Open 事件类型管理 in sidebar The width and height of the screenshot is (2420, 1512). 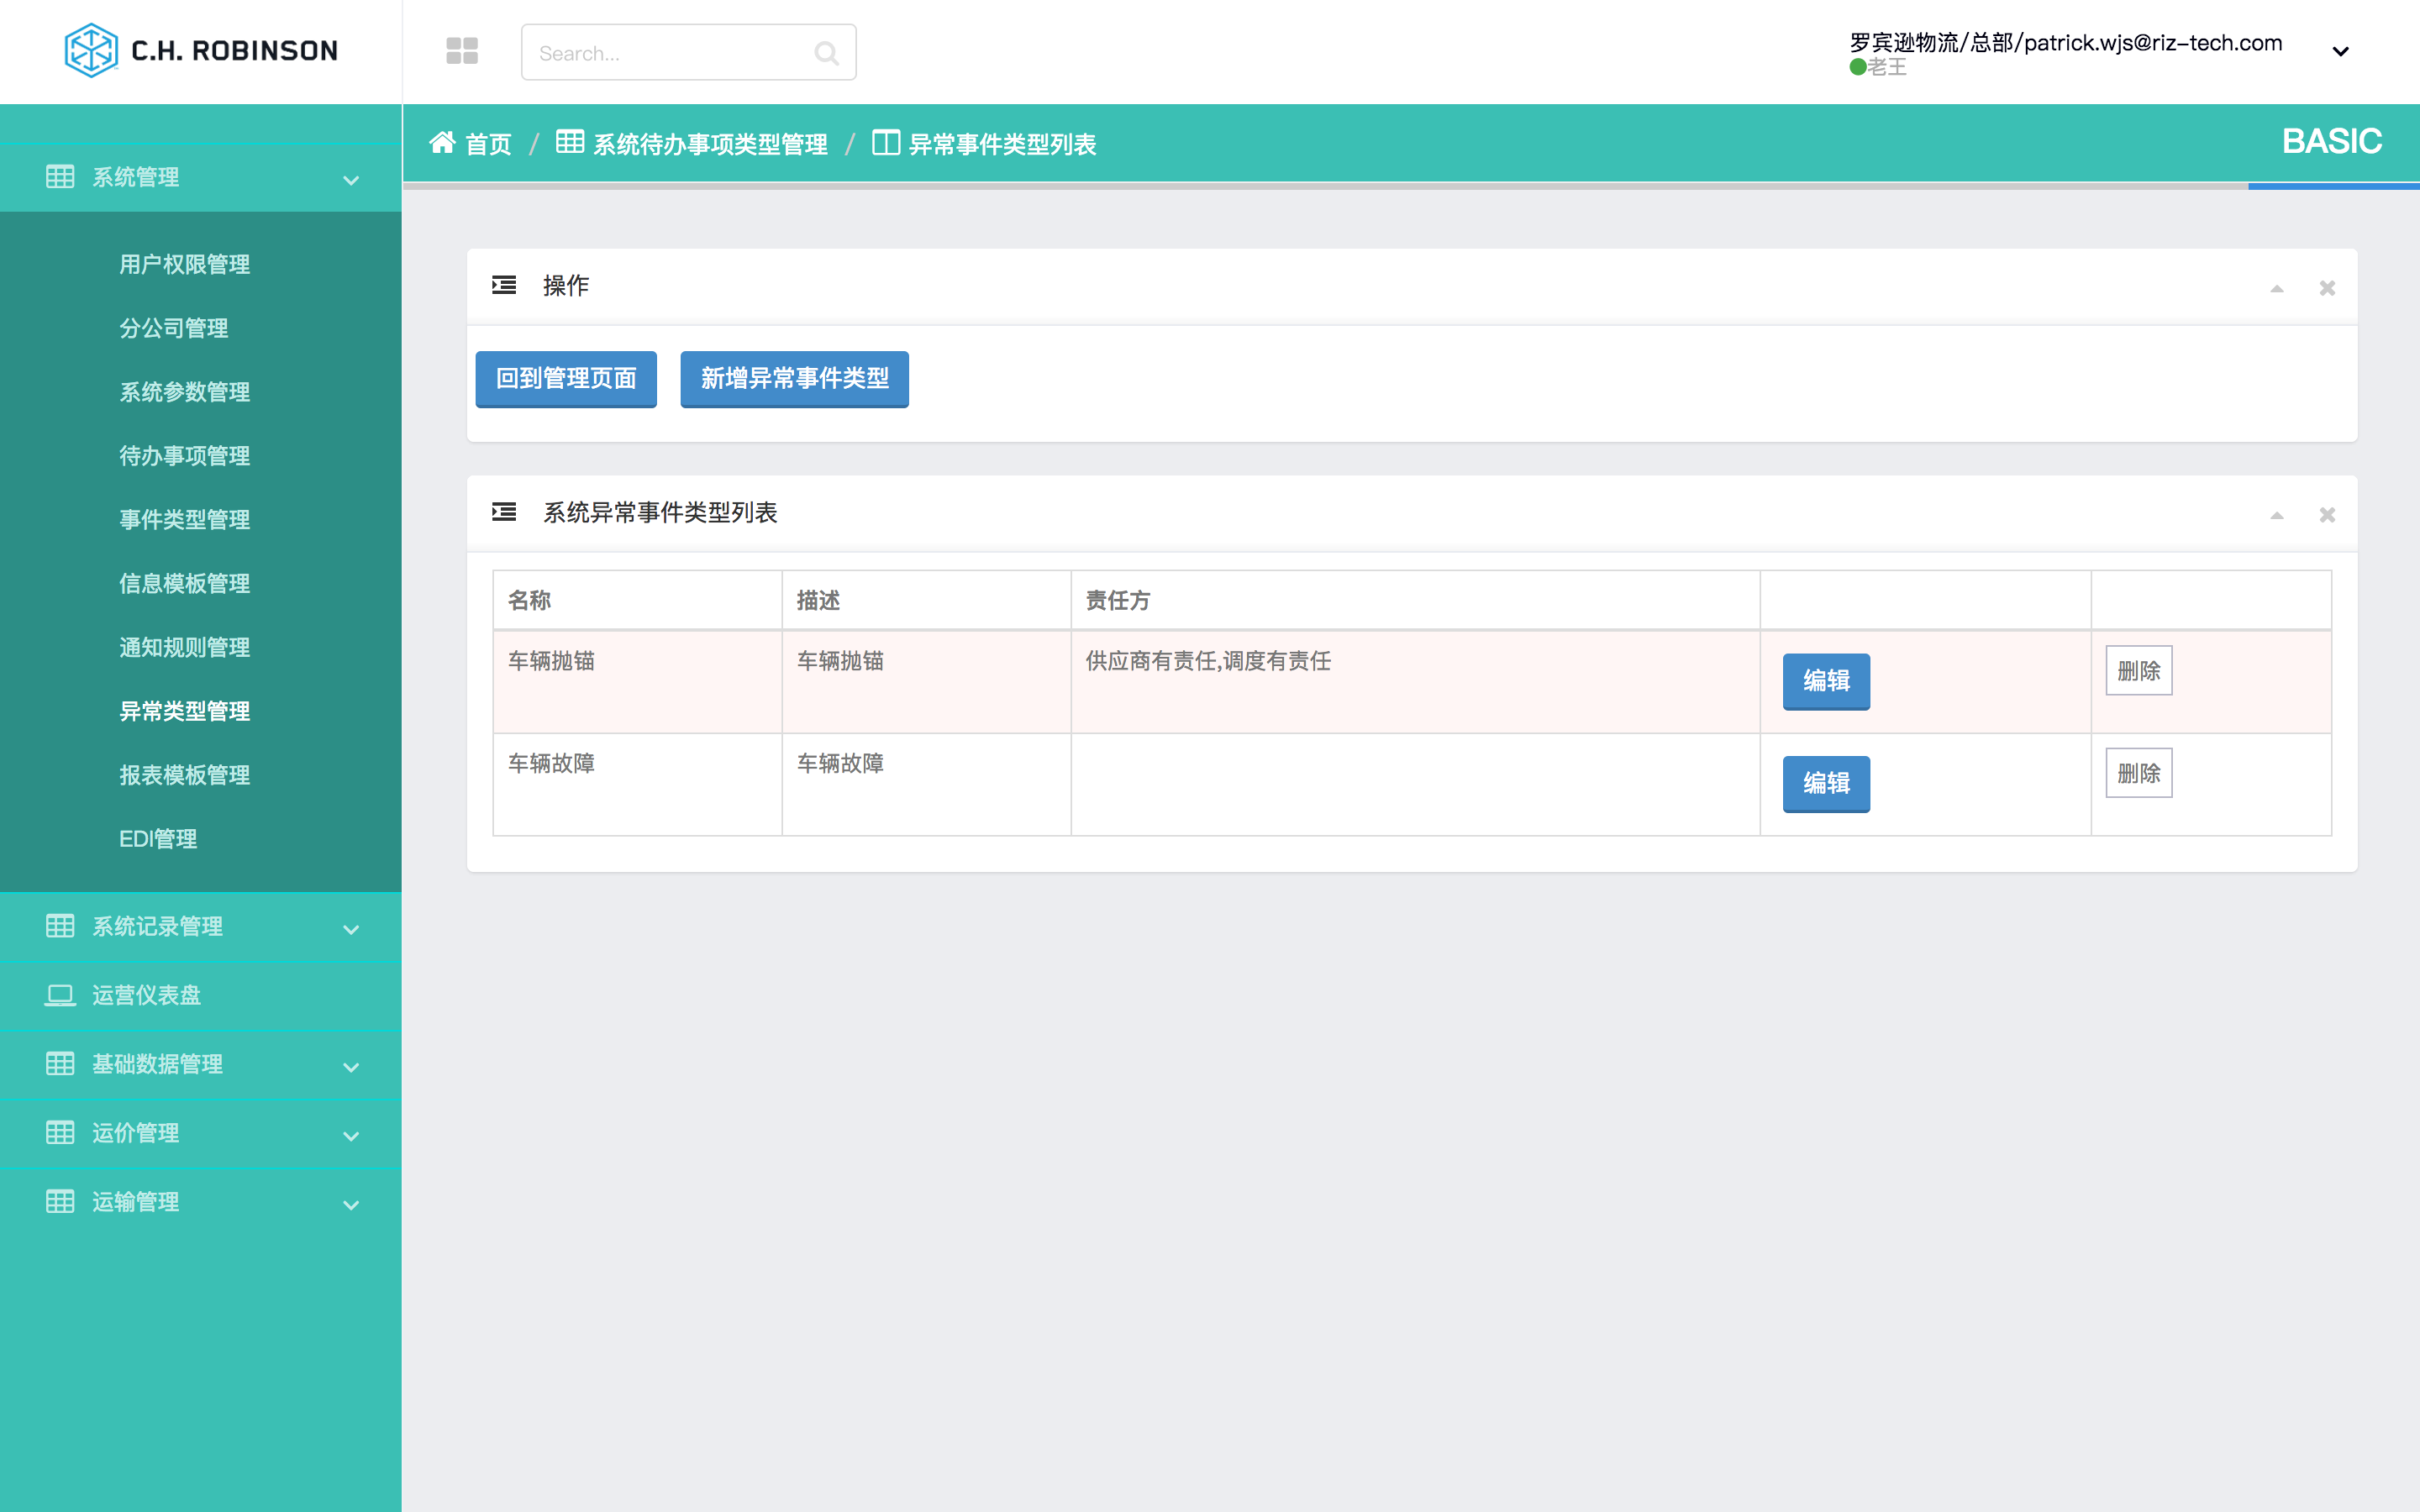(185, 520)
